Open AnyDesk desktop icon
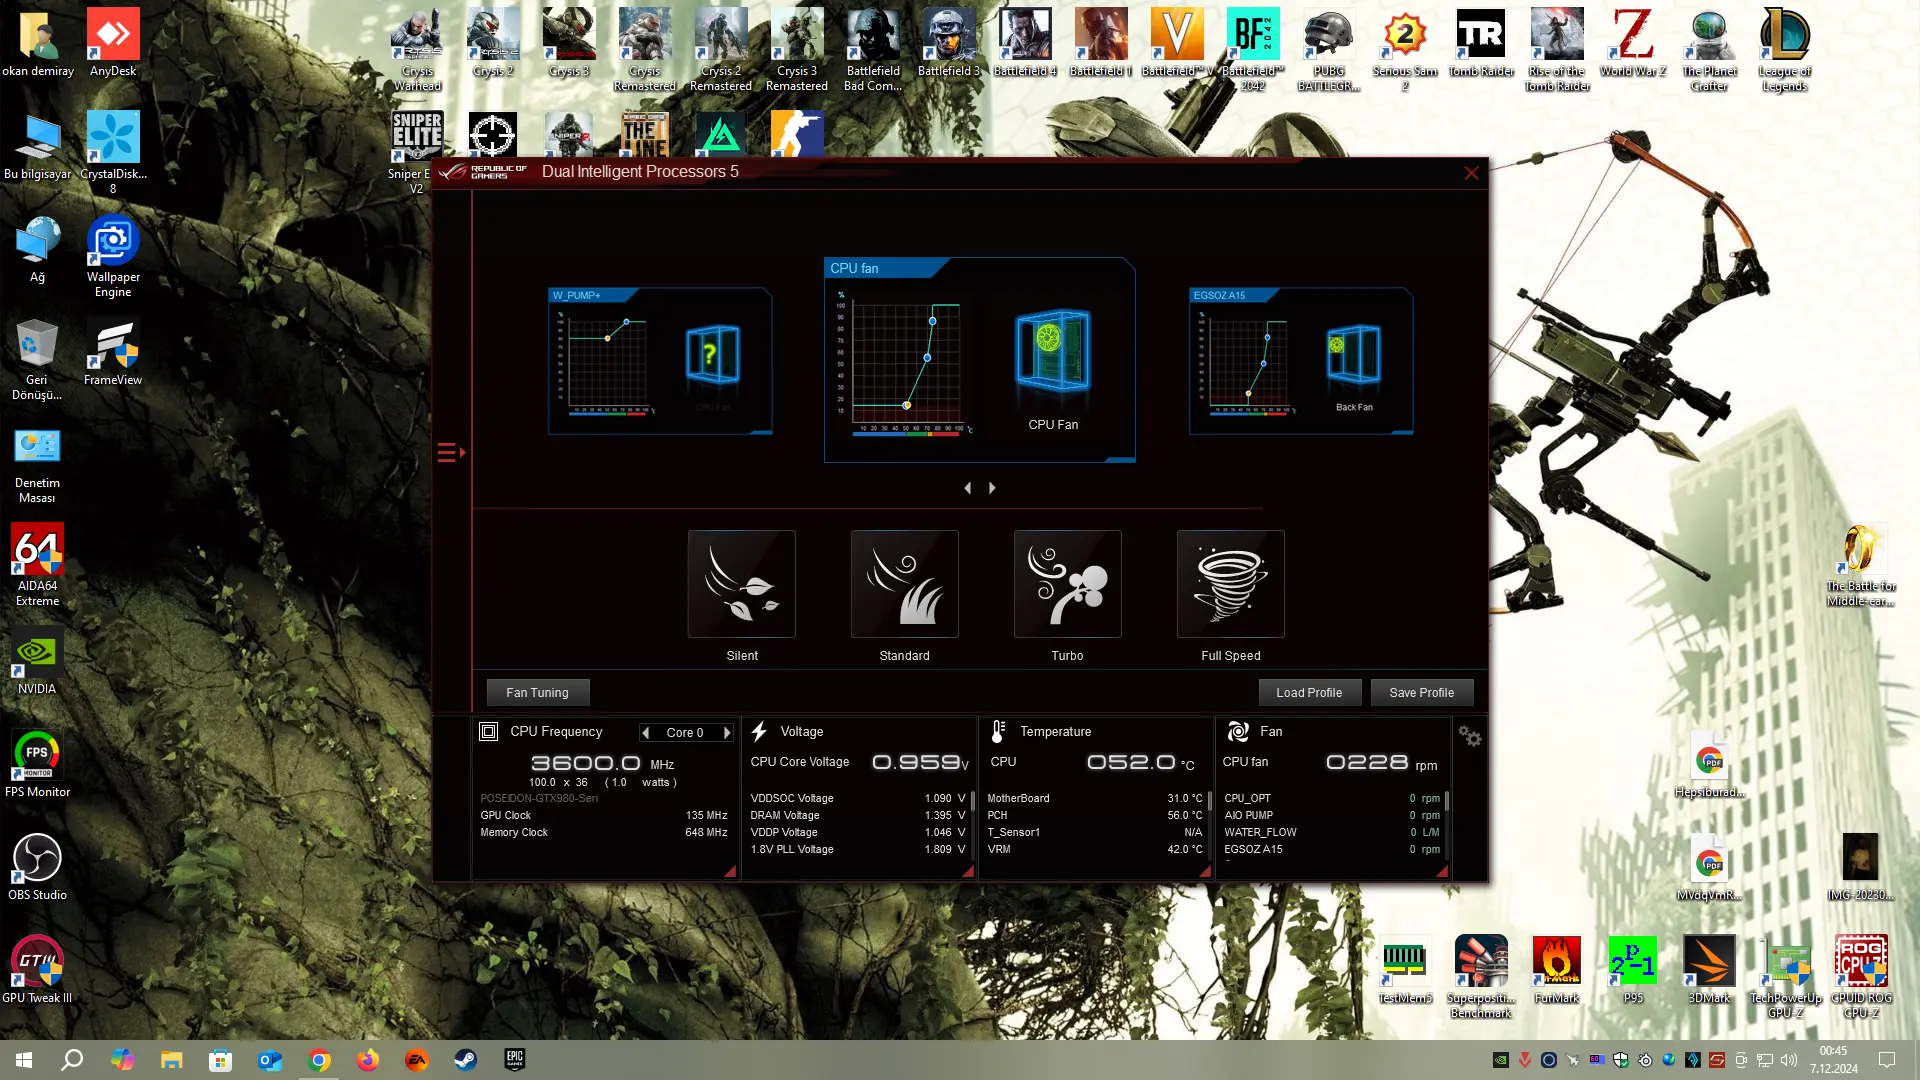 (x=113, y=44)
